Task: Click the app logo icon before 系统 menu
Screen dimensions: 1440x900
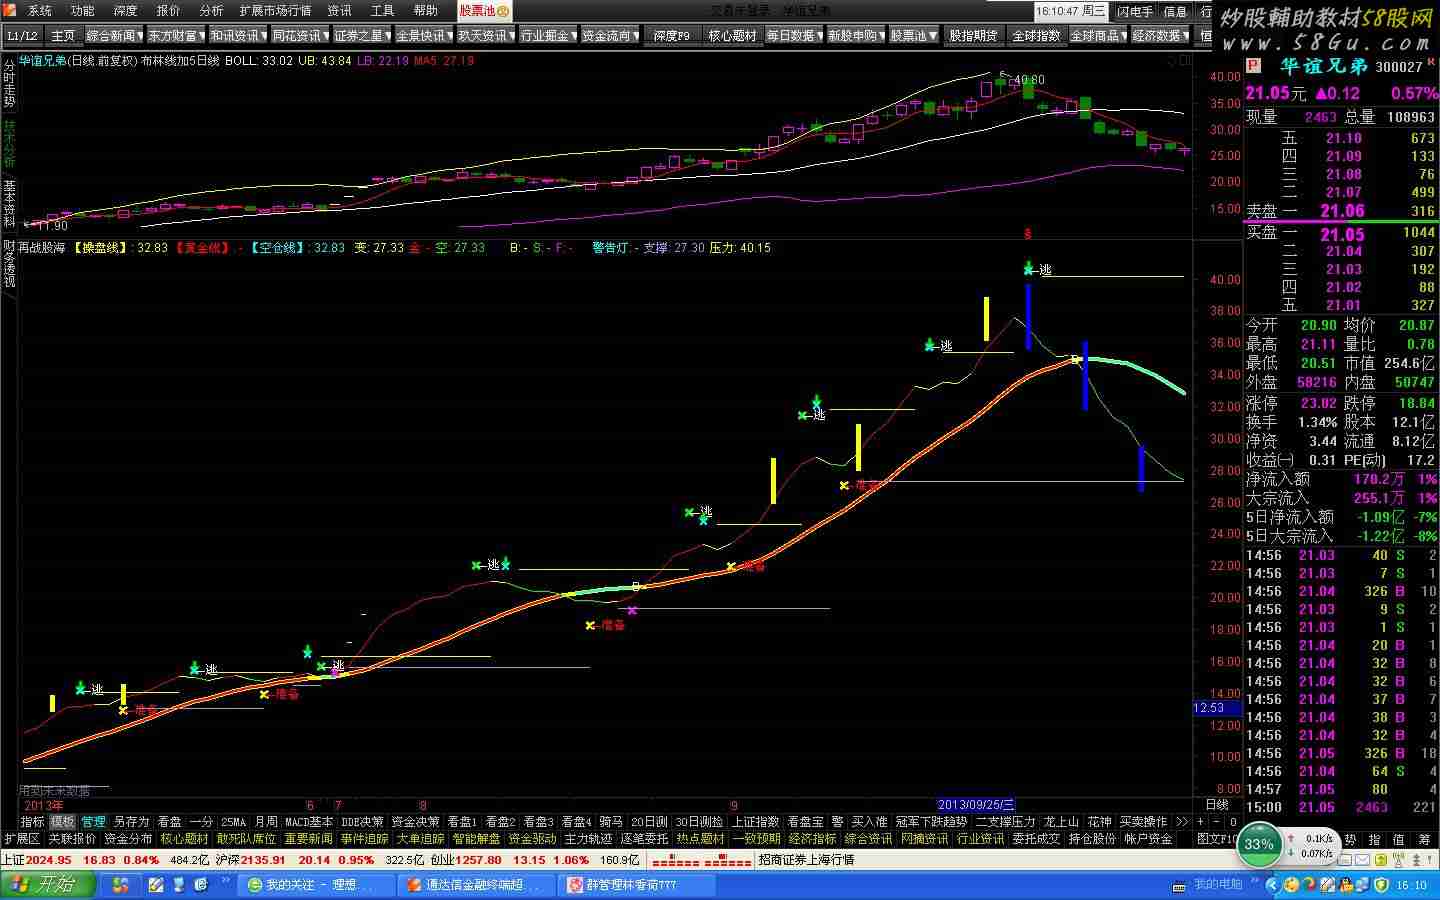Action: coord(10,11)
